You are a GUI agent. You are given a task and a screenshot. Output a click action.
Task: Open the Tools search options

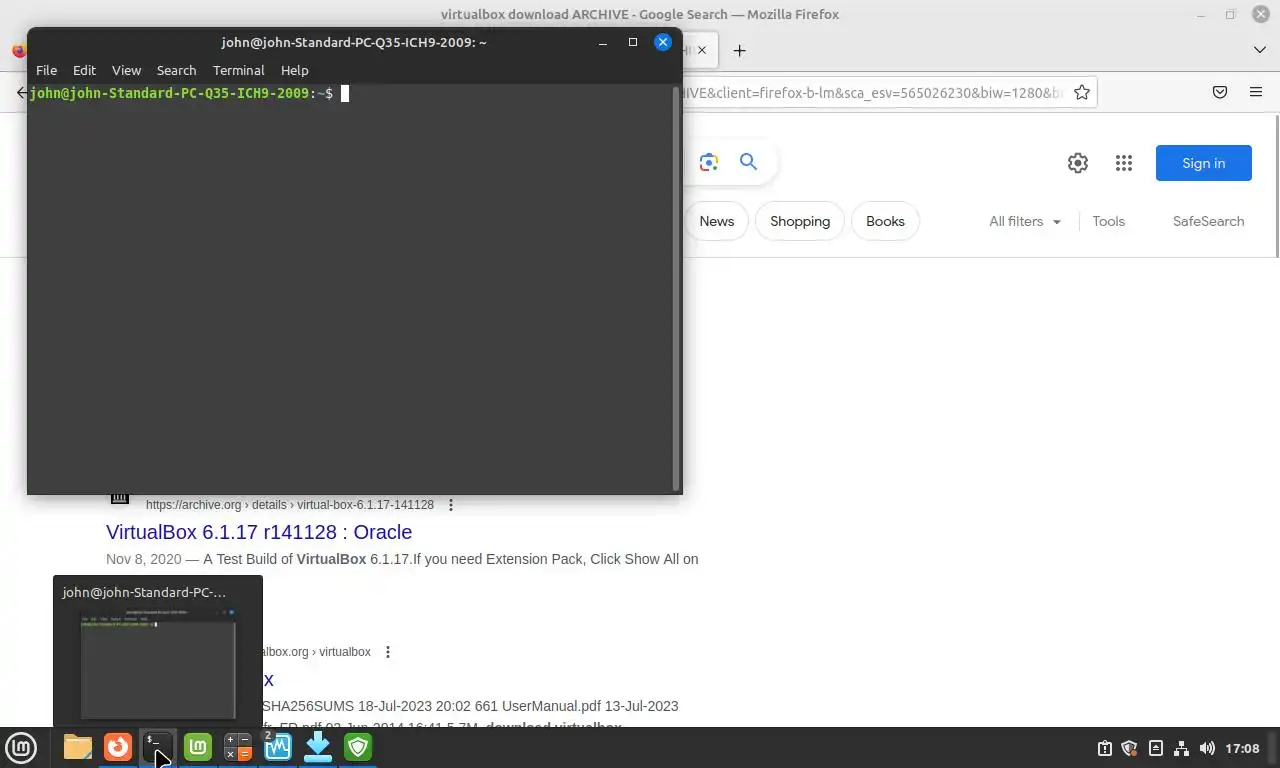click(x=1108, y=221)
